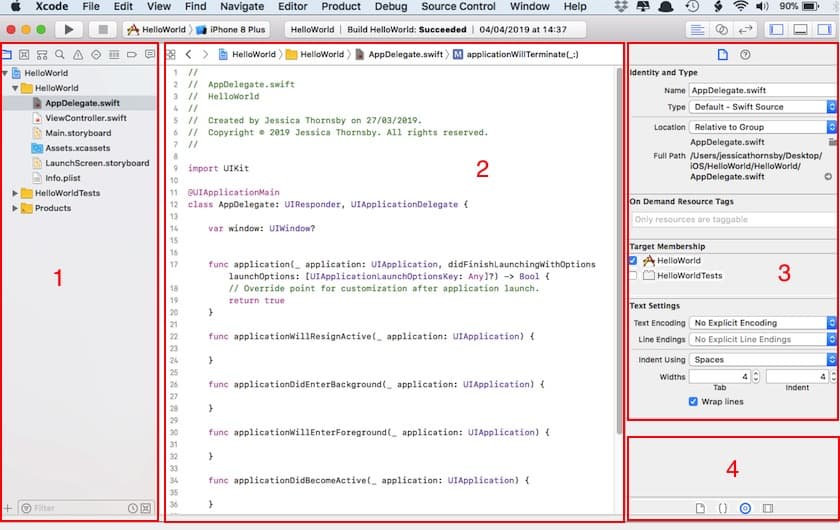This screenshot has width=840, height=530.
Task: Open the Debug menu
Action: coord(391,6)
